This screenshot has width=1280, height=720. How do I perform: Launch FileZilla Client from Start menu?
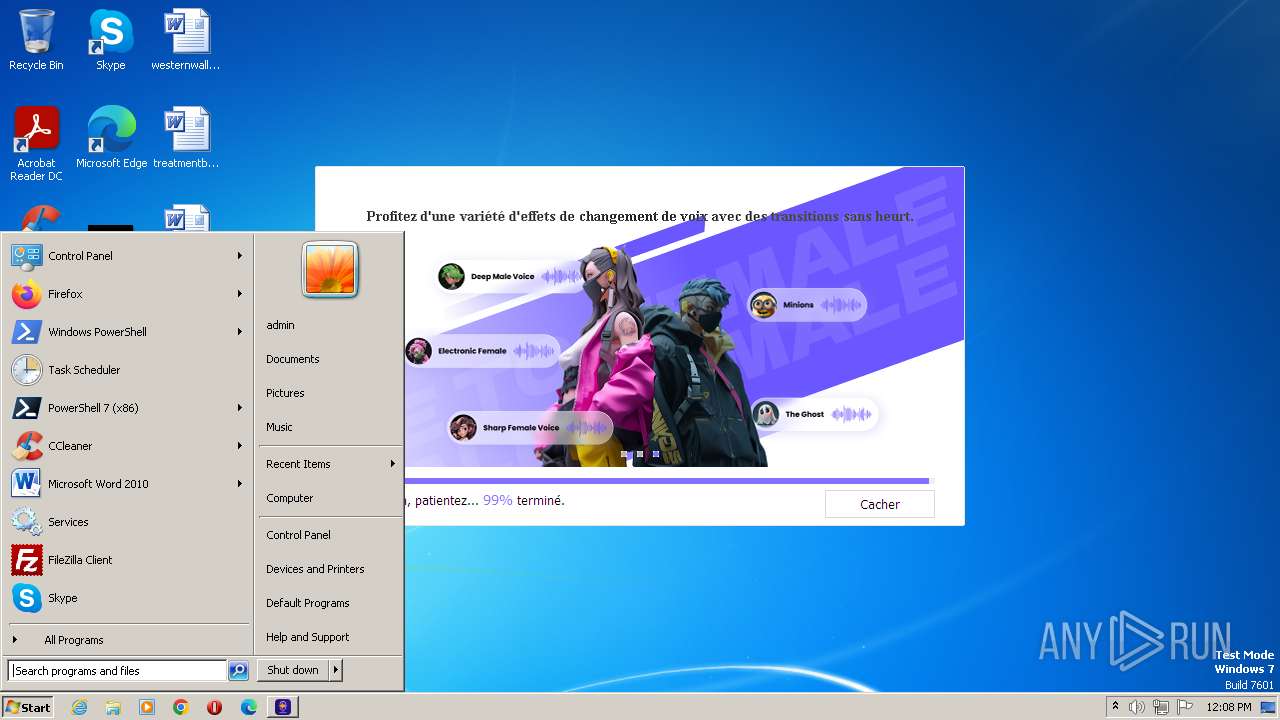(127, 560)
